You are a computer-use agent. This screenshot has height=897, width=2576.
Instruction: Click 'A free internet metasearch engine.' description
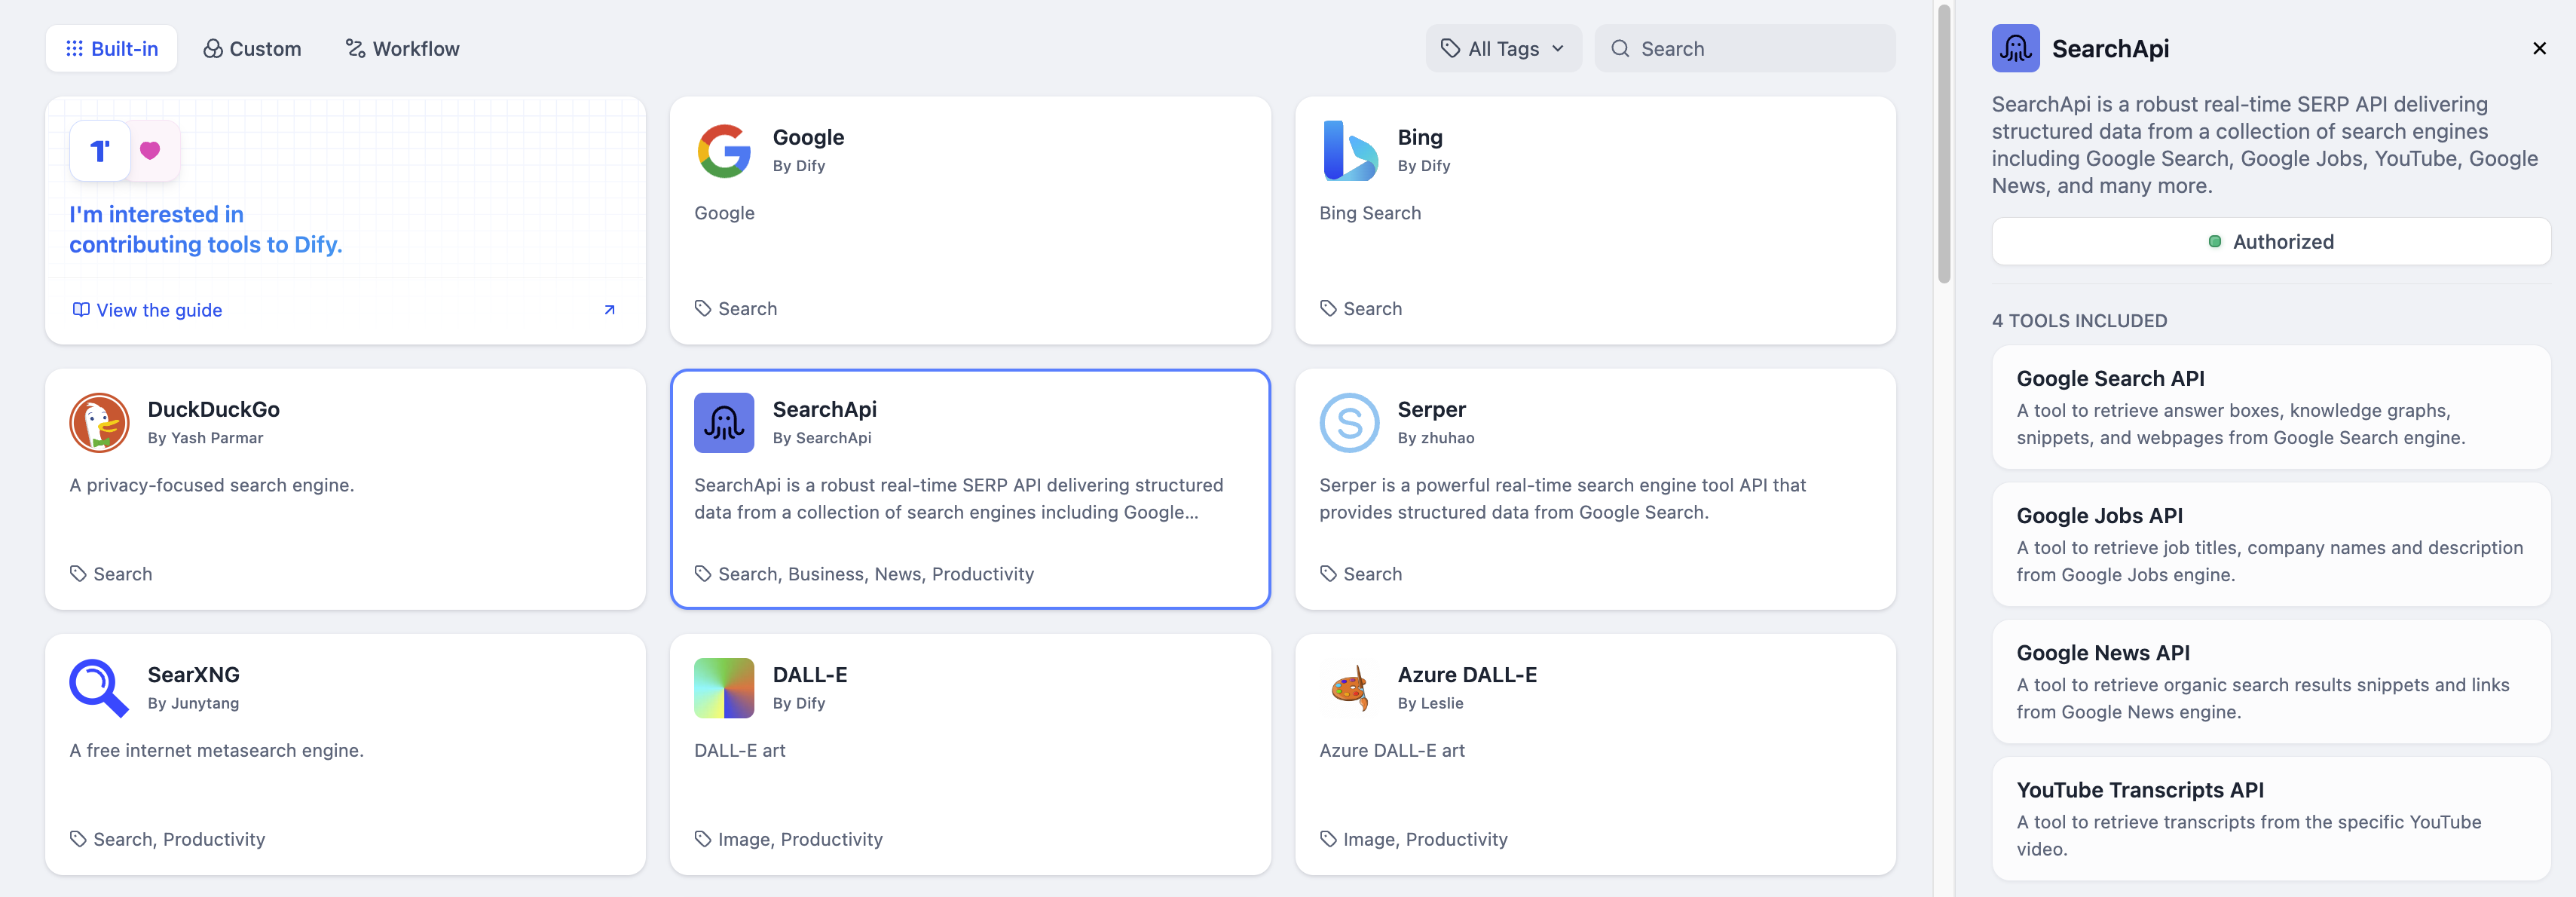pos(217,750)
